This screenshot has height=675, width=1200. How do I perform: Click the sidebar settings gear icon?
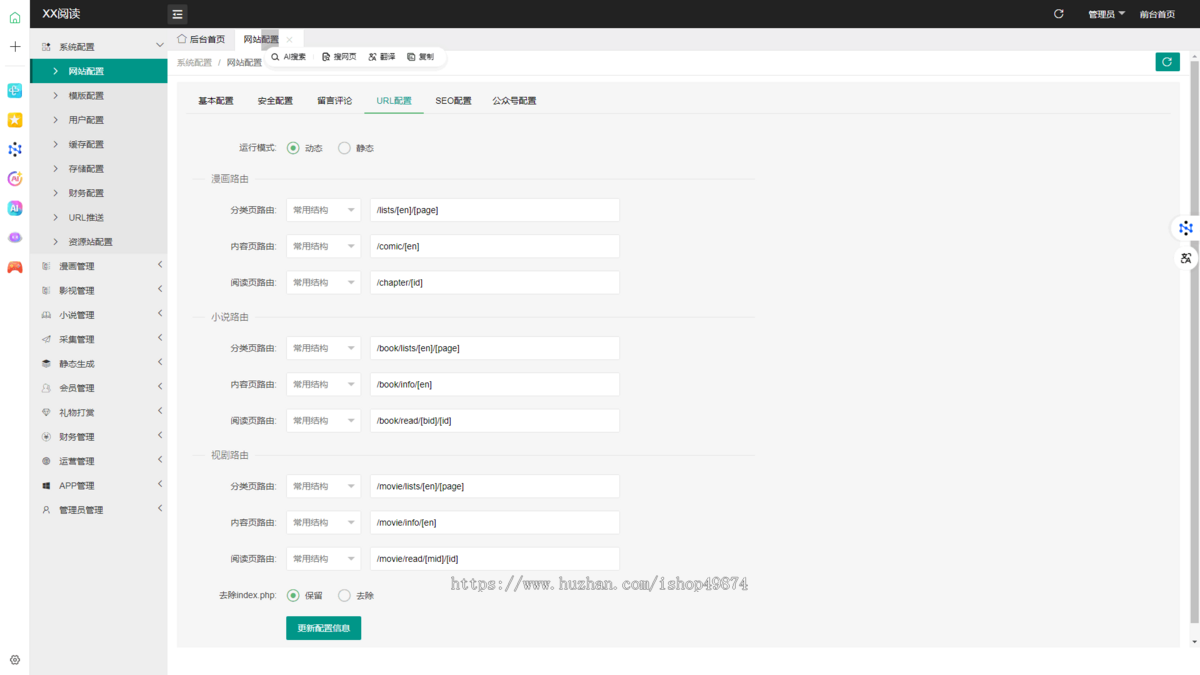coord(15,660)
